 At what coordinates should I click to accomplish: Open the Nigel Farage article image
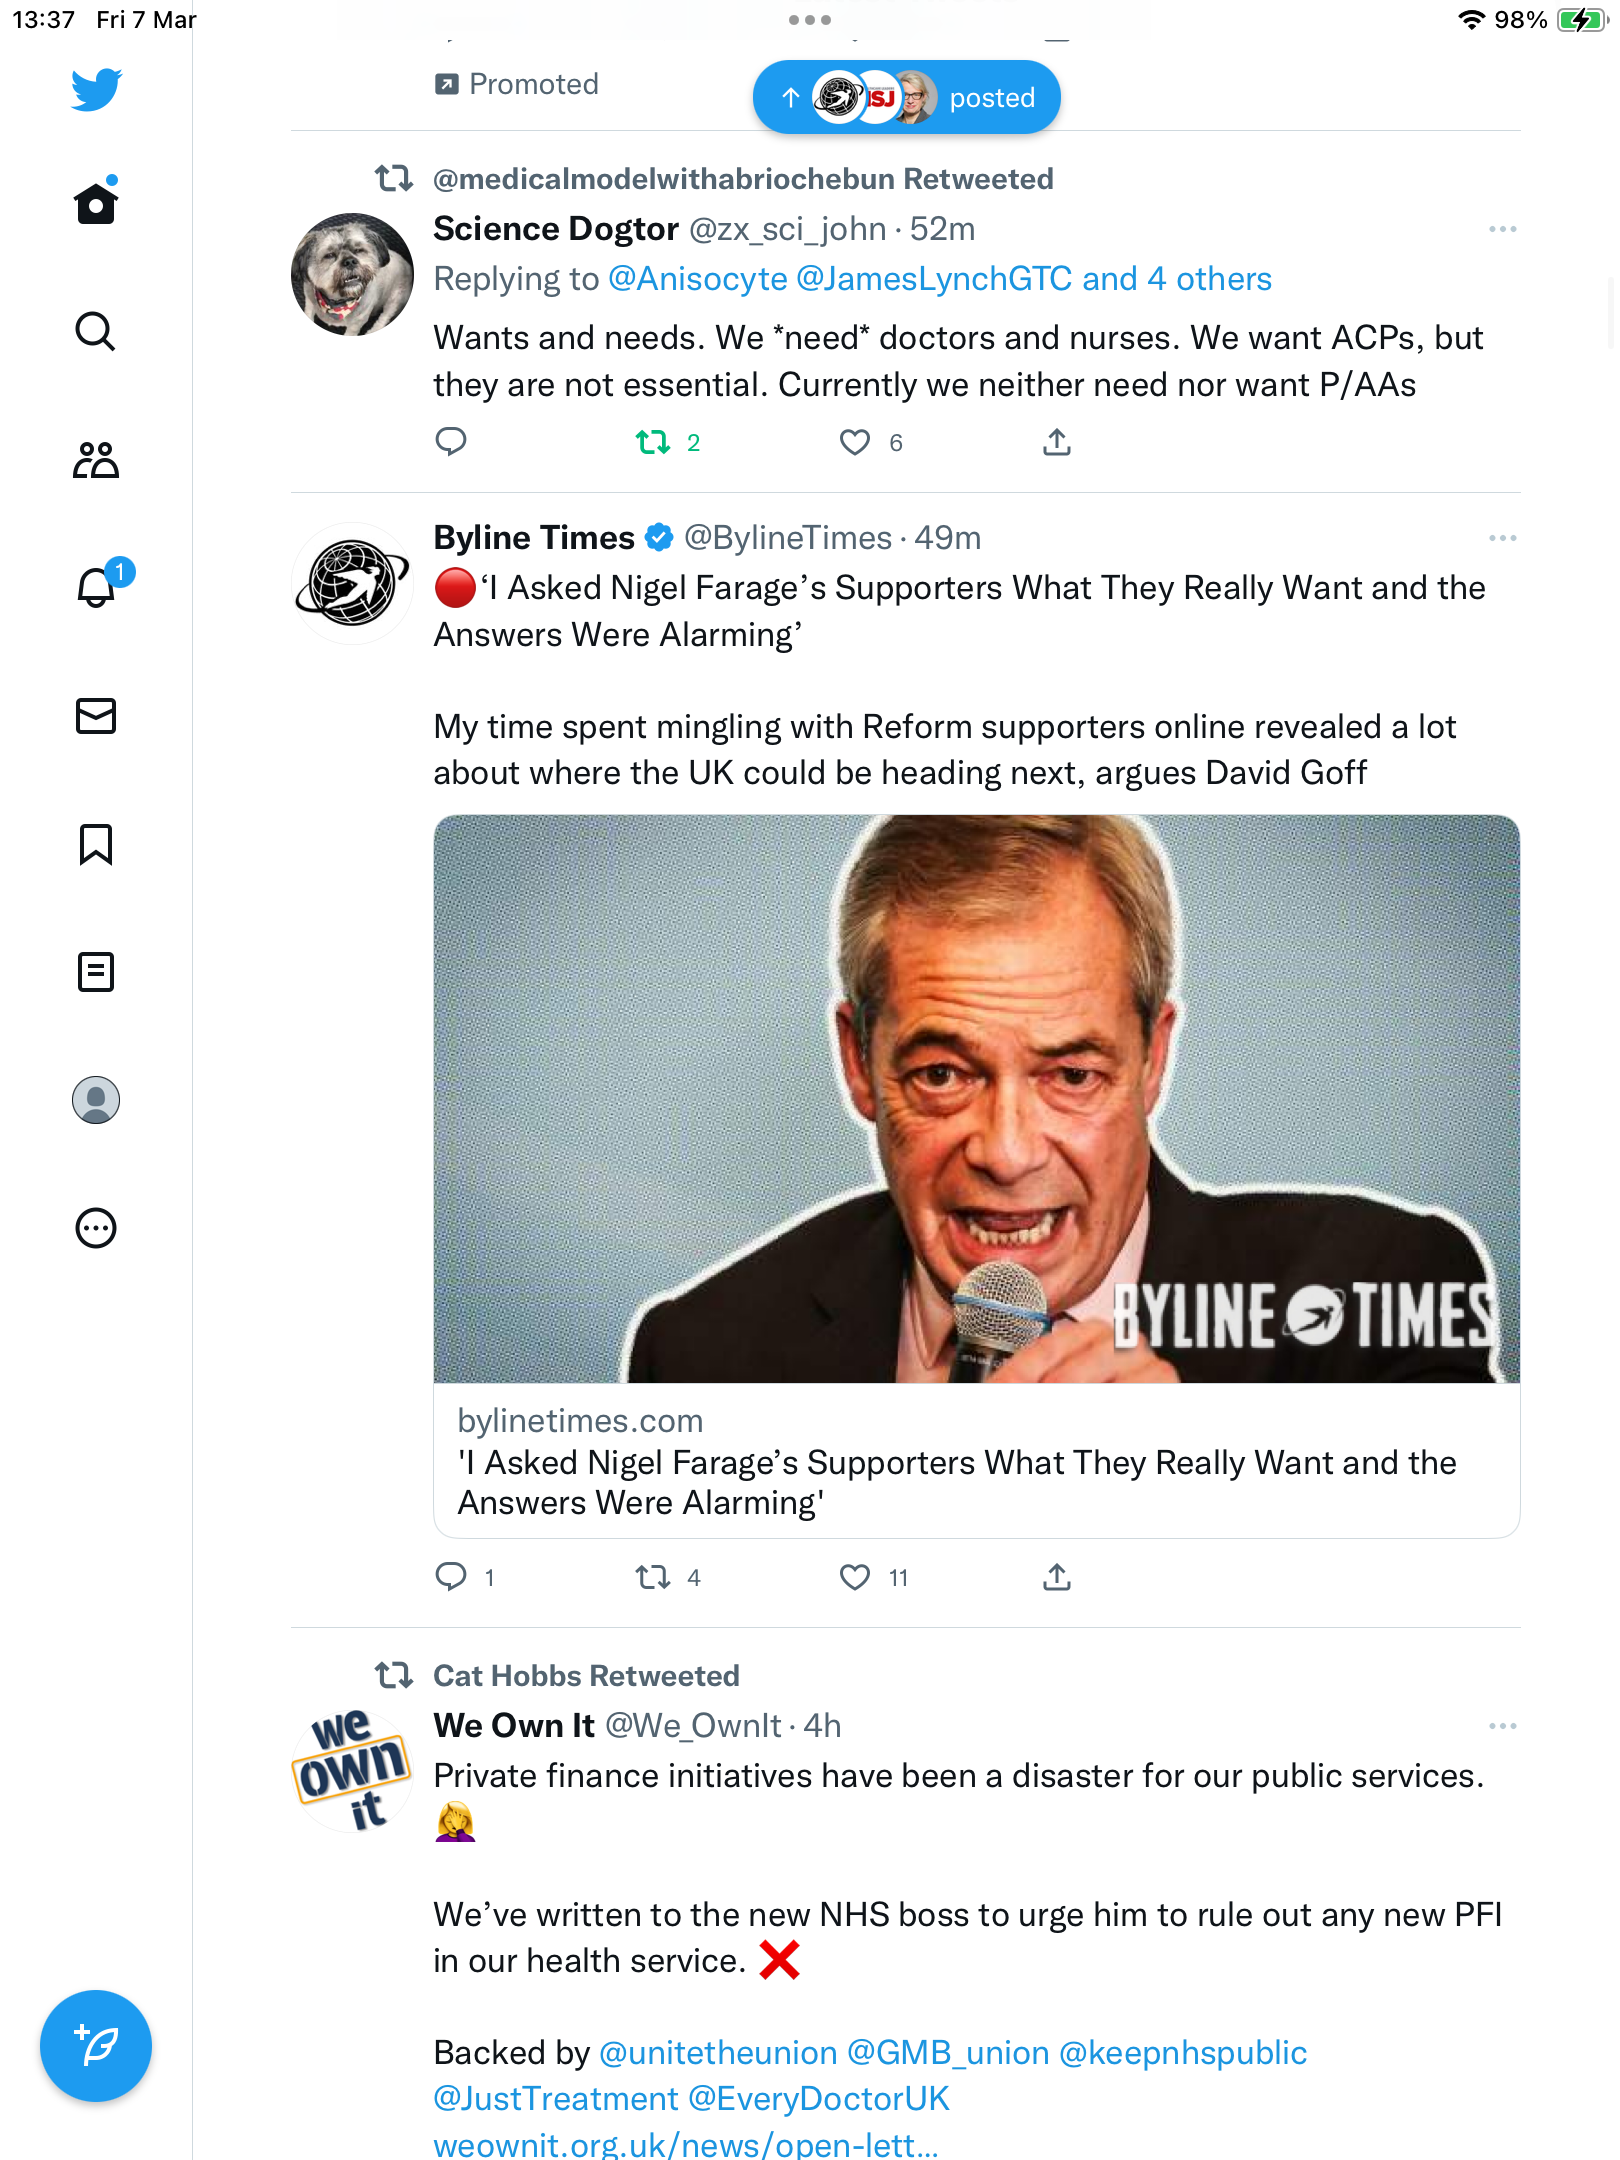click(x=976, y=1099)
